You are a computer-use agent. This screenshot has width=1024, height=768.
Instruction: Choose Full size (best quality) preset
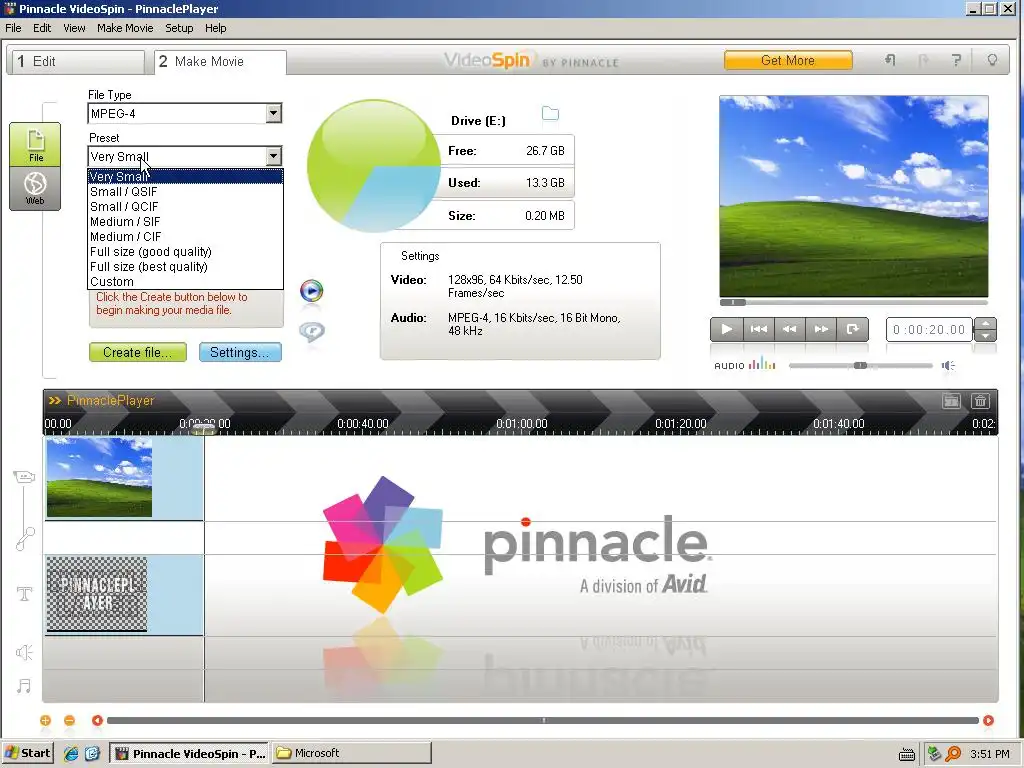(185, 266)
